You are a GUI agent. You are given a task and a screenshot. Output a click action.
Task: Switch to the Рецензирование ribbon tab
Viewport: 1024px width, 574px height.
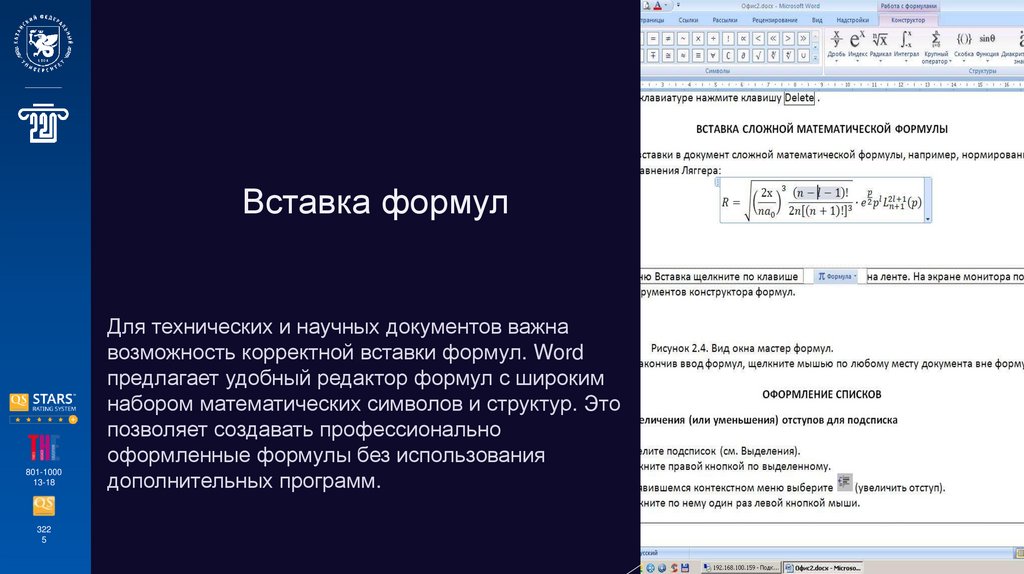coord(775,20)
